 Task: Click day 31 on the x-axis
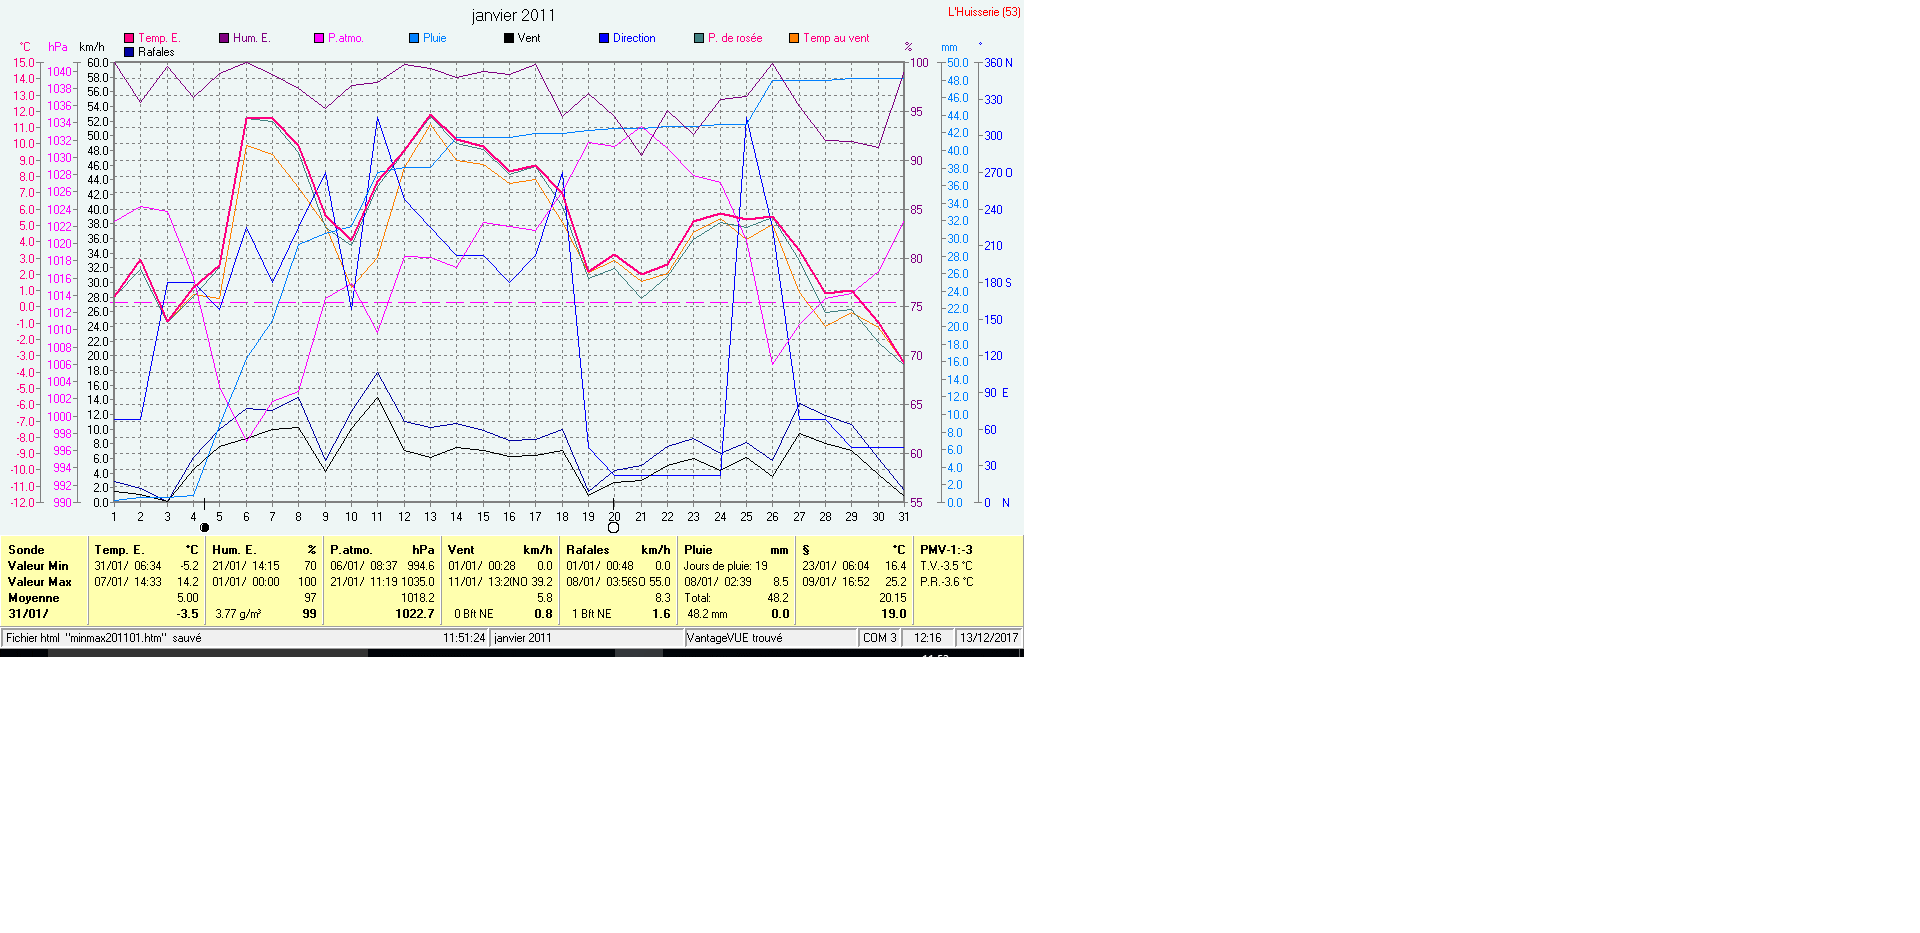tap(904, 517)
